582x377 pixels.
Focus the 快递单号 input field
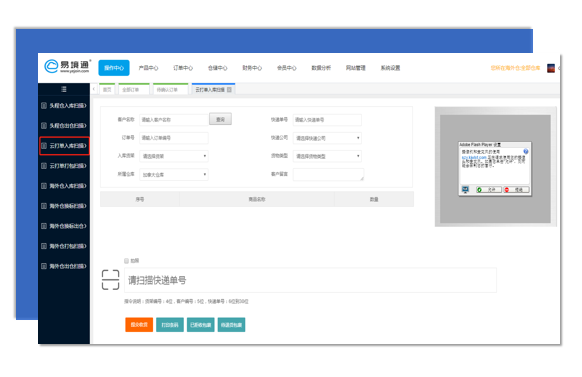[x=327, y=120]
